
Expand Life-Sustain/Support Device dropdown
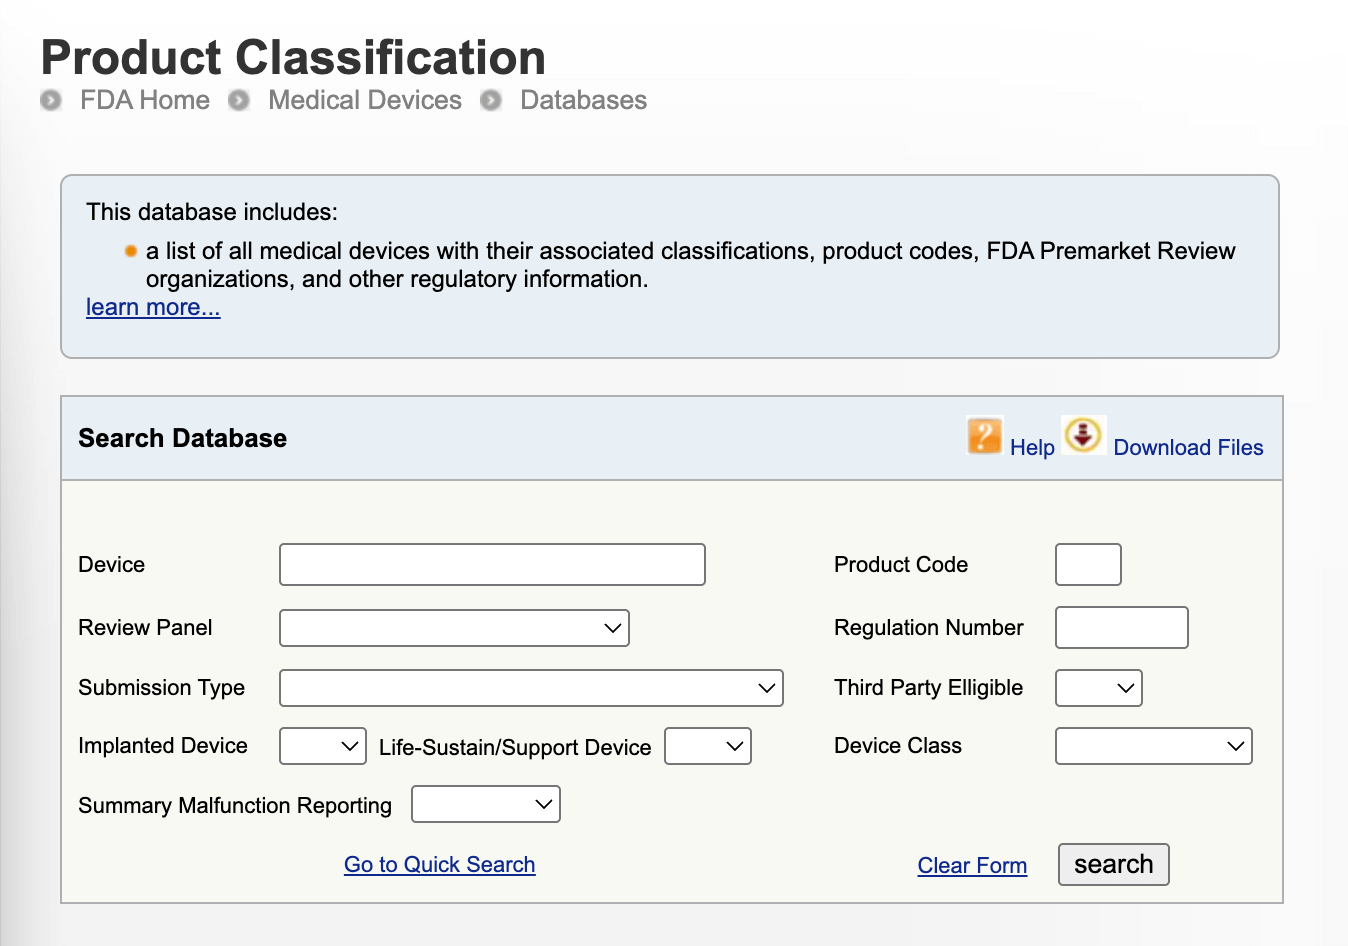[707, 746]
